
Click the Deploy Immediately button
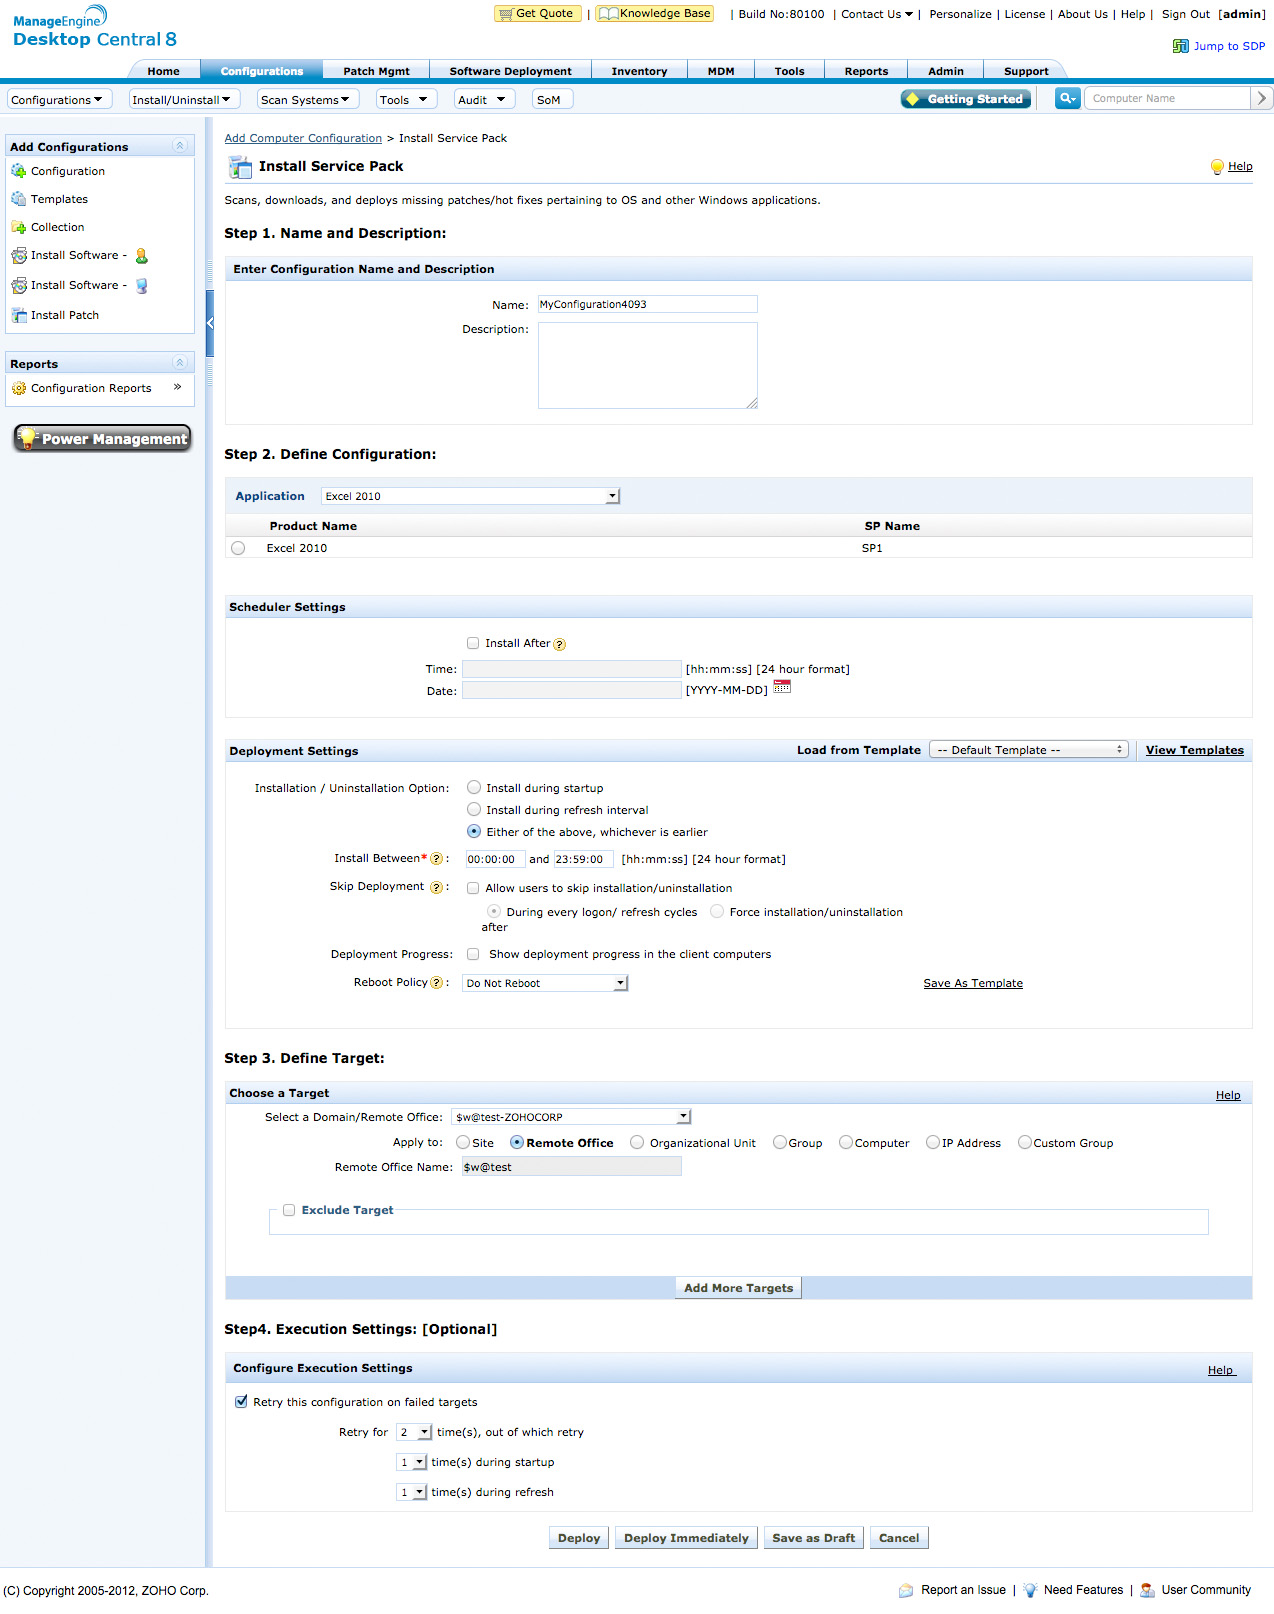pos(686,1538)
